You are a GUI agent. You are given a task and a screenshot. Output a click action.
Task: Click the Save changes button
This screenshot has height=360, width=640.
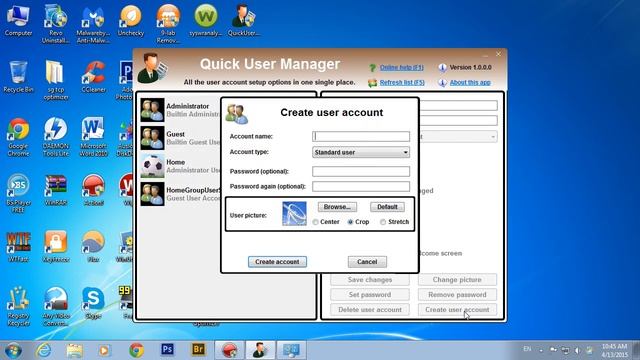click(370, 280)
